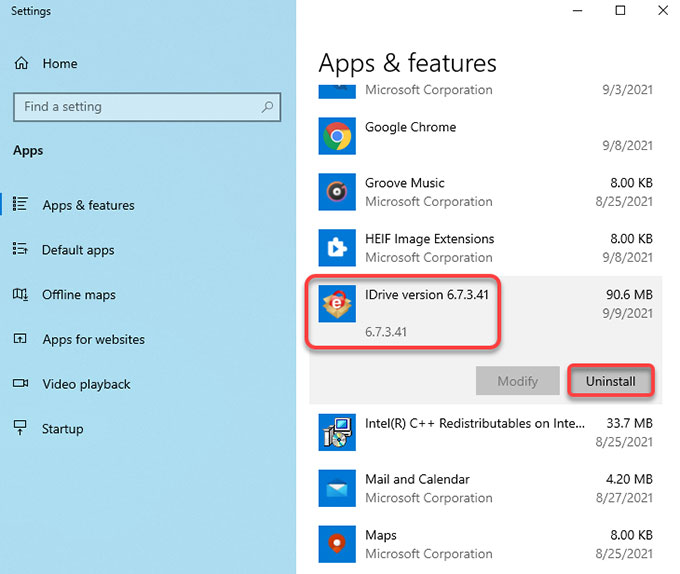Screen dimensions: 680x574
Task: Click the 9/9/2021 install date
Action: click(627, 313)
